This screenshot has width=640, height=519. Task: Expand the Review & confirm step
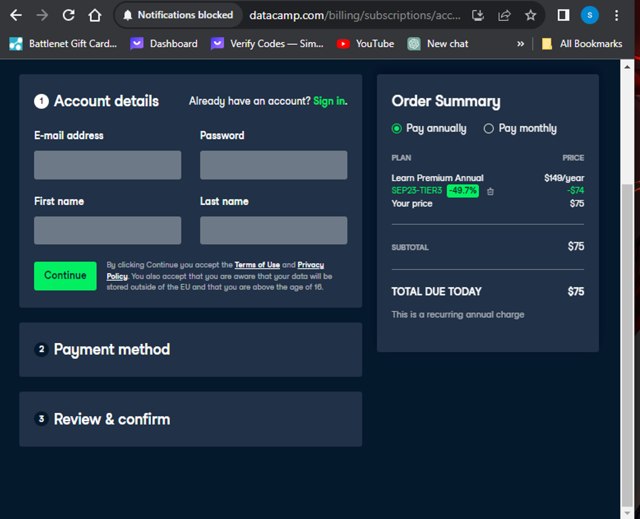pyautogui.click(x=191, y=419)
